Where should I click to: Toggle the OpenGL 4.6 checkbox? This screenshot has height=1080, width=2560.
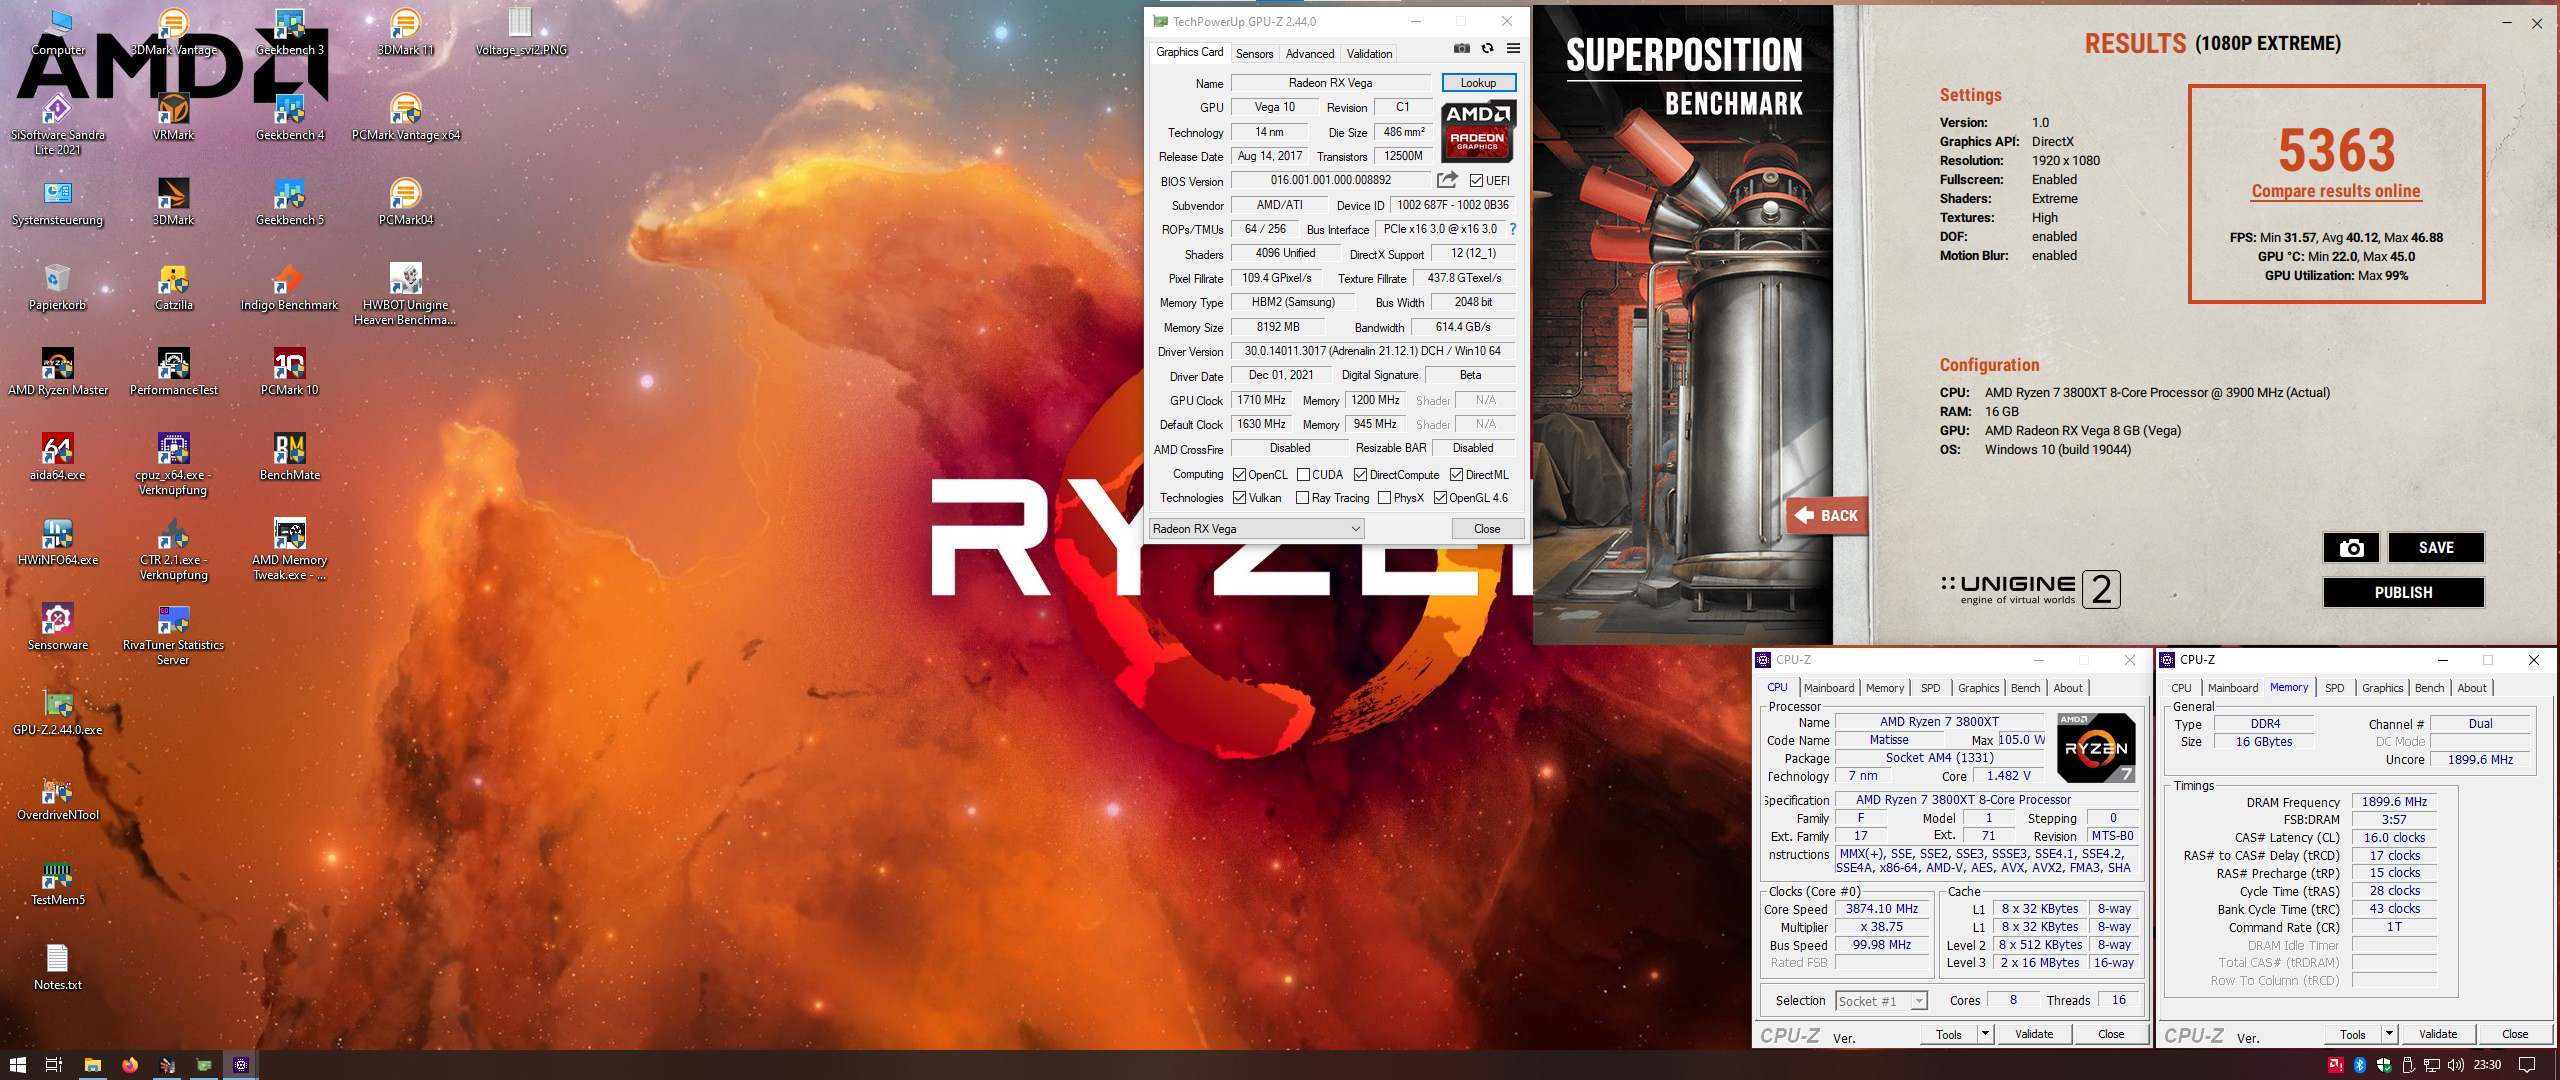[x=1440, y=498]
